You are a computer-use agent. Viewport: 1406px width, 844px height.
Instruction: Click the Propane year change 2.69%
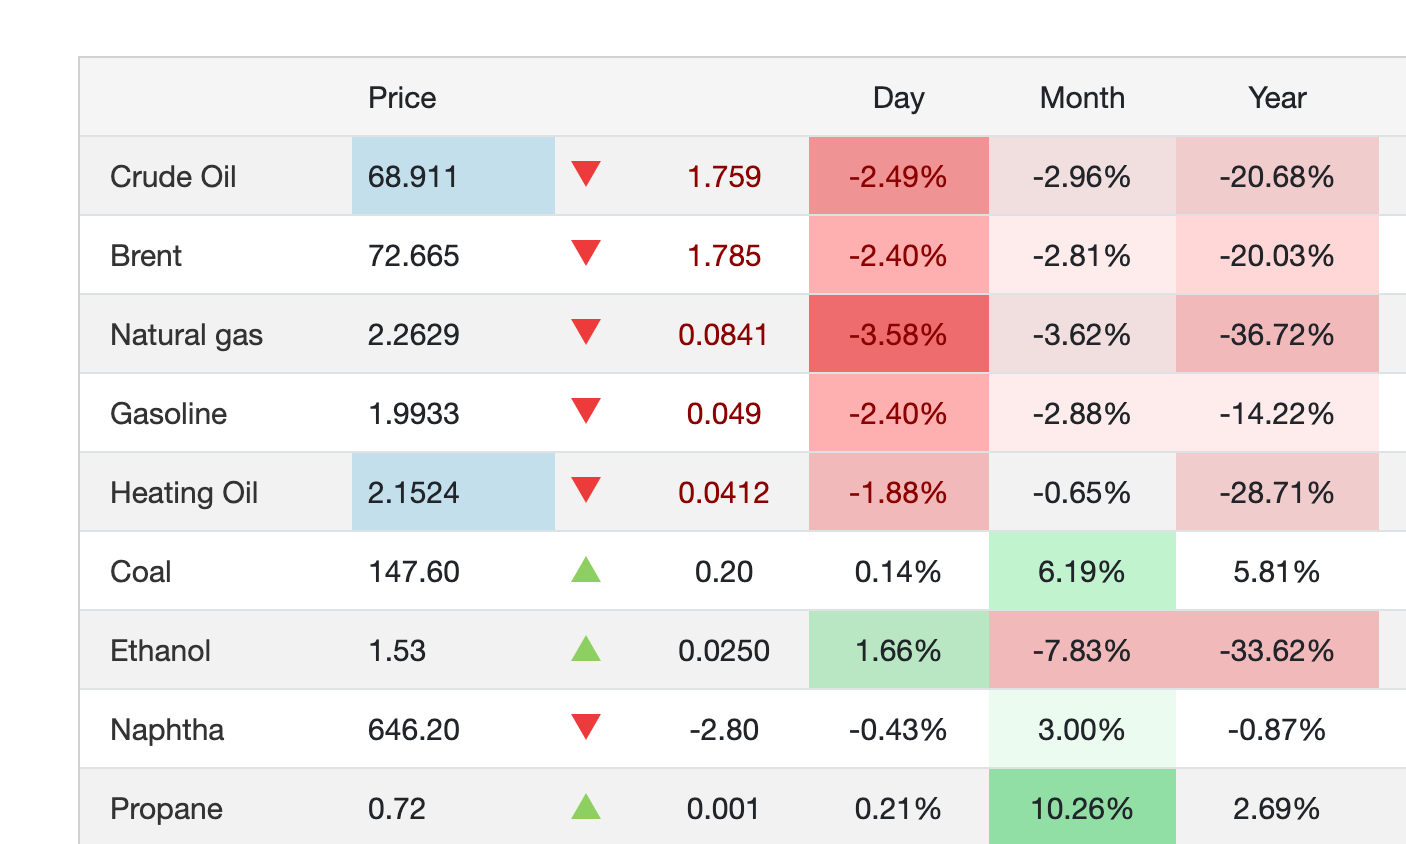tap(1277, 809)
